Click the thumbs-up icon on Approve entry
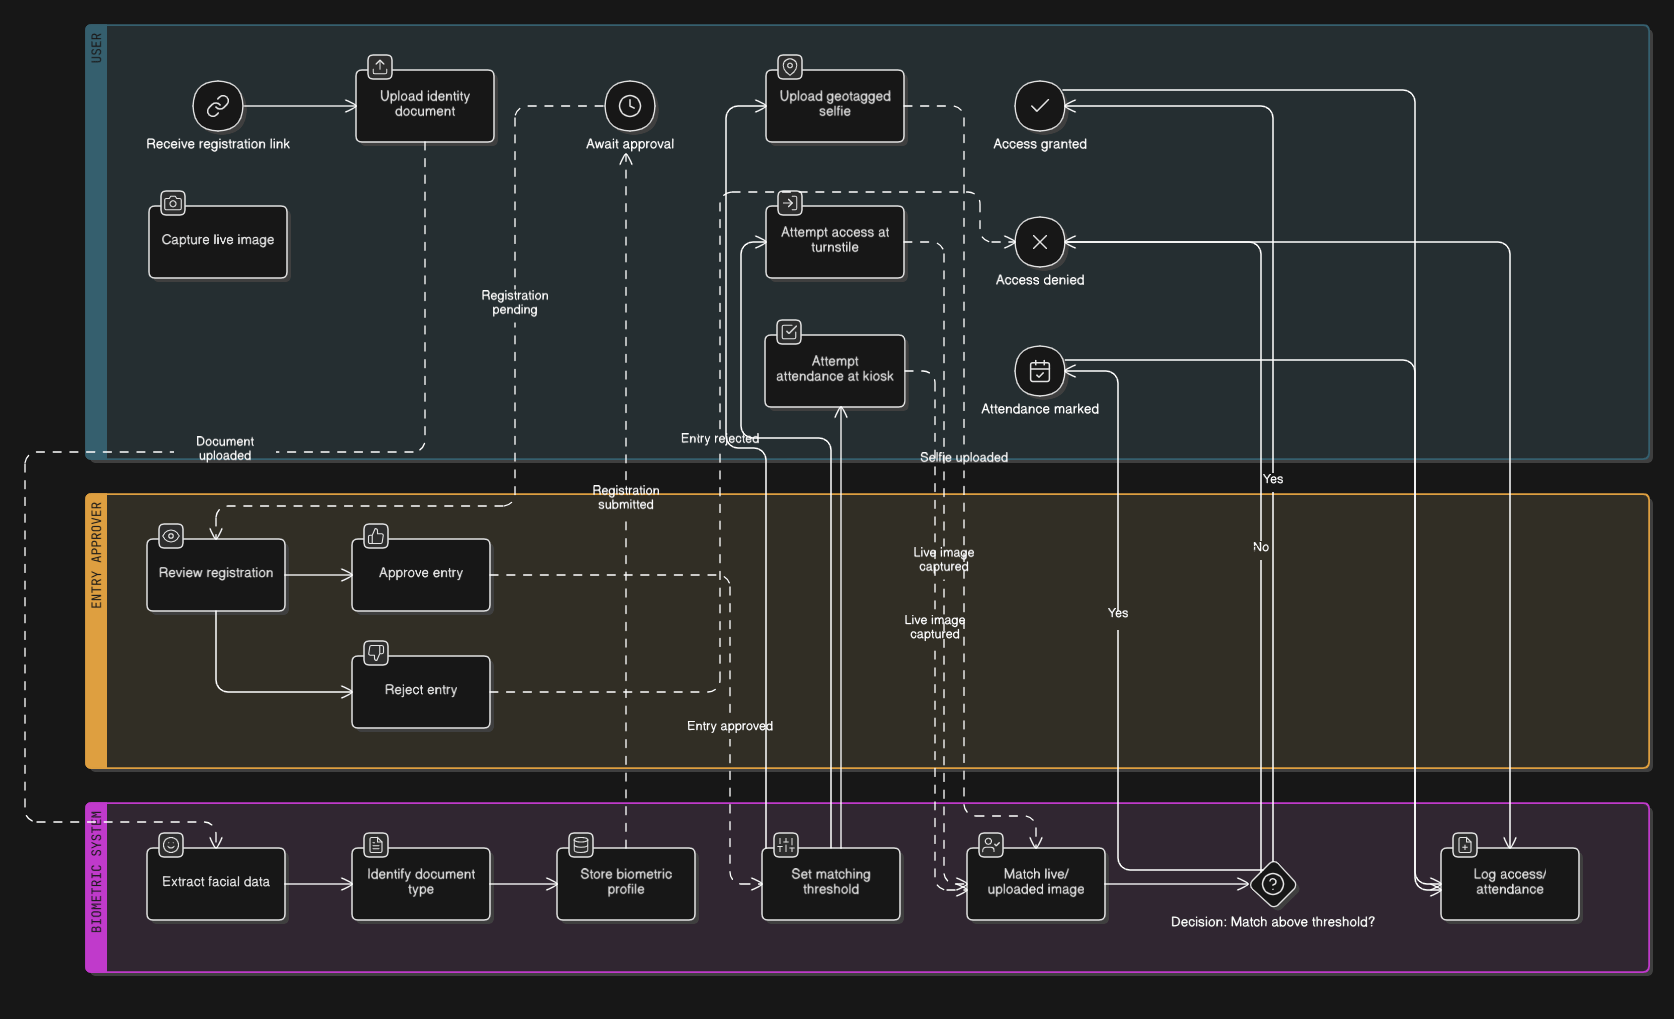 click(376, 537)
